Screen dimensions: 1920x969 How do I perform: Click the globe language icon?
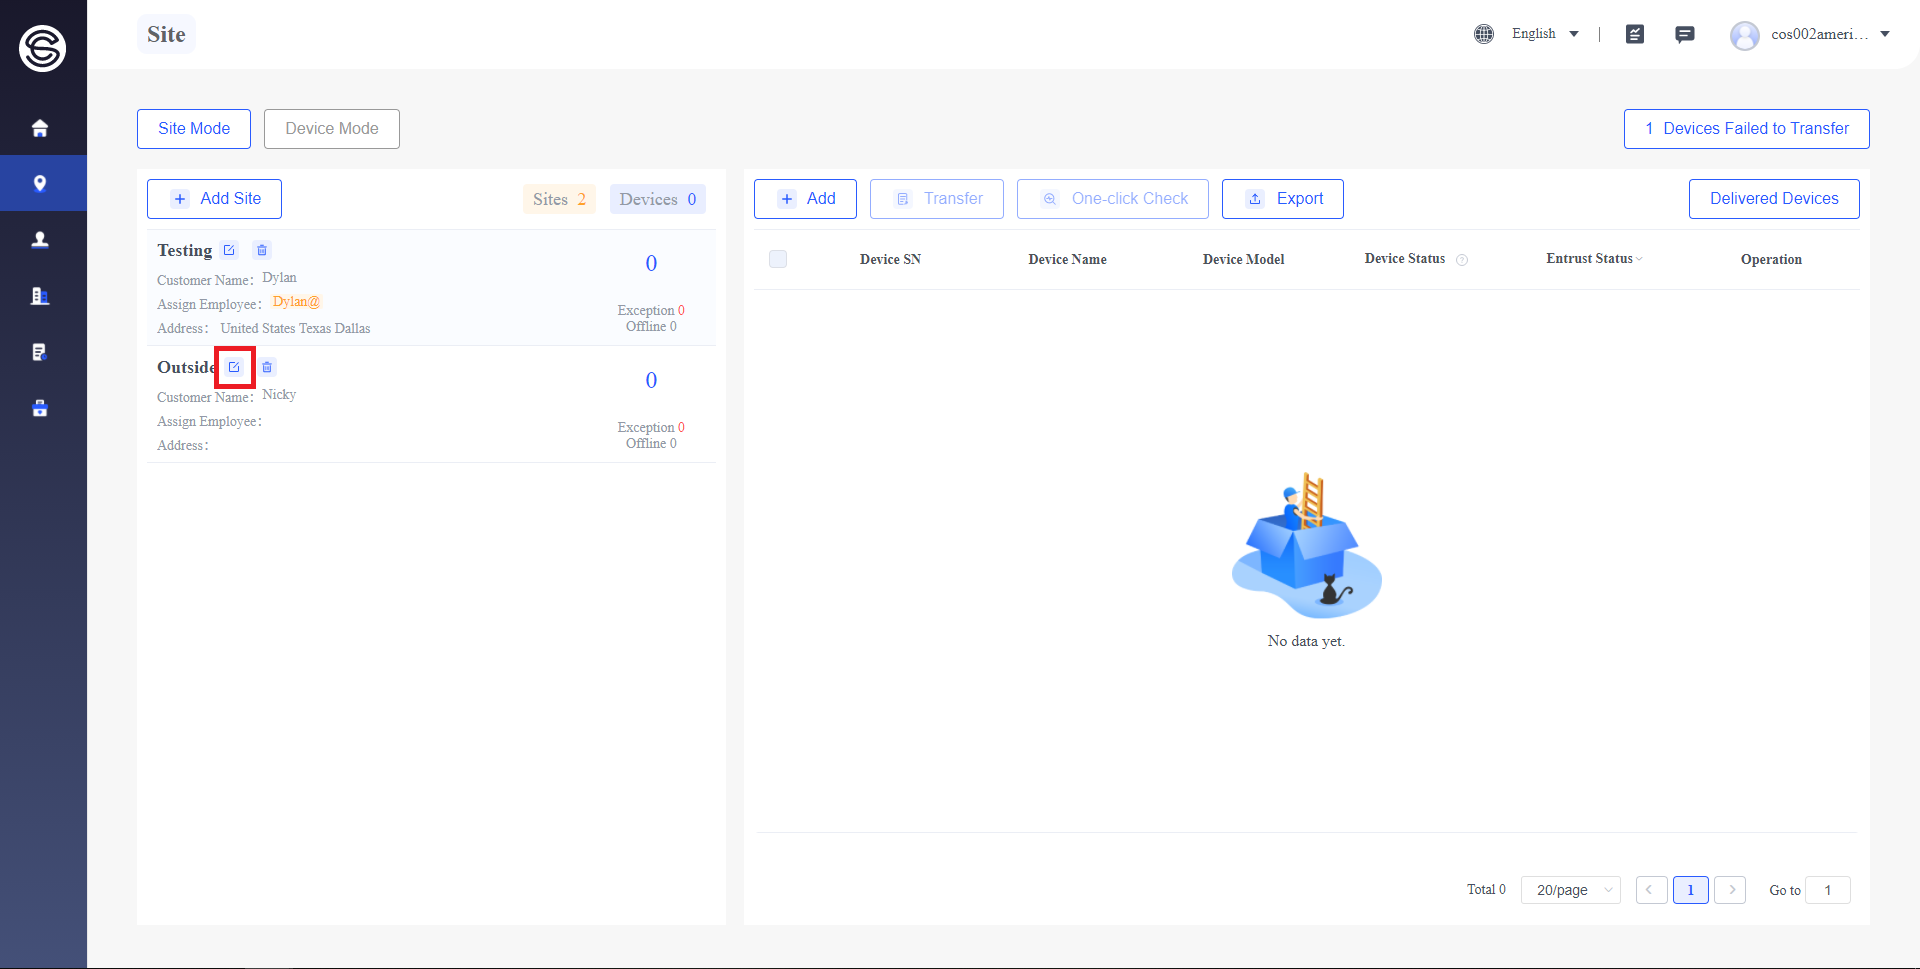click(x=1484, y=34)
